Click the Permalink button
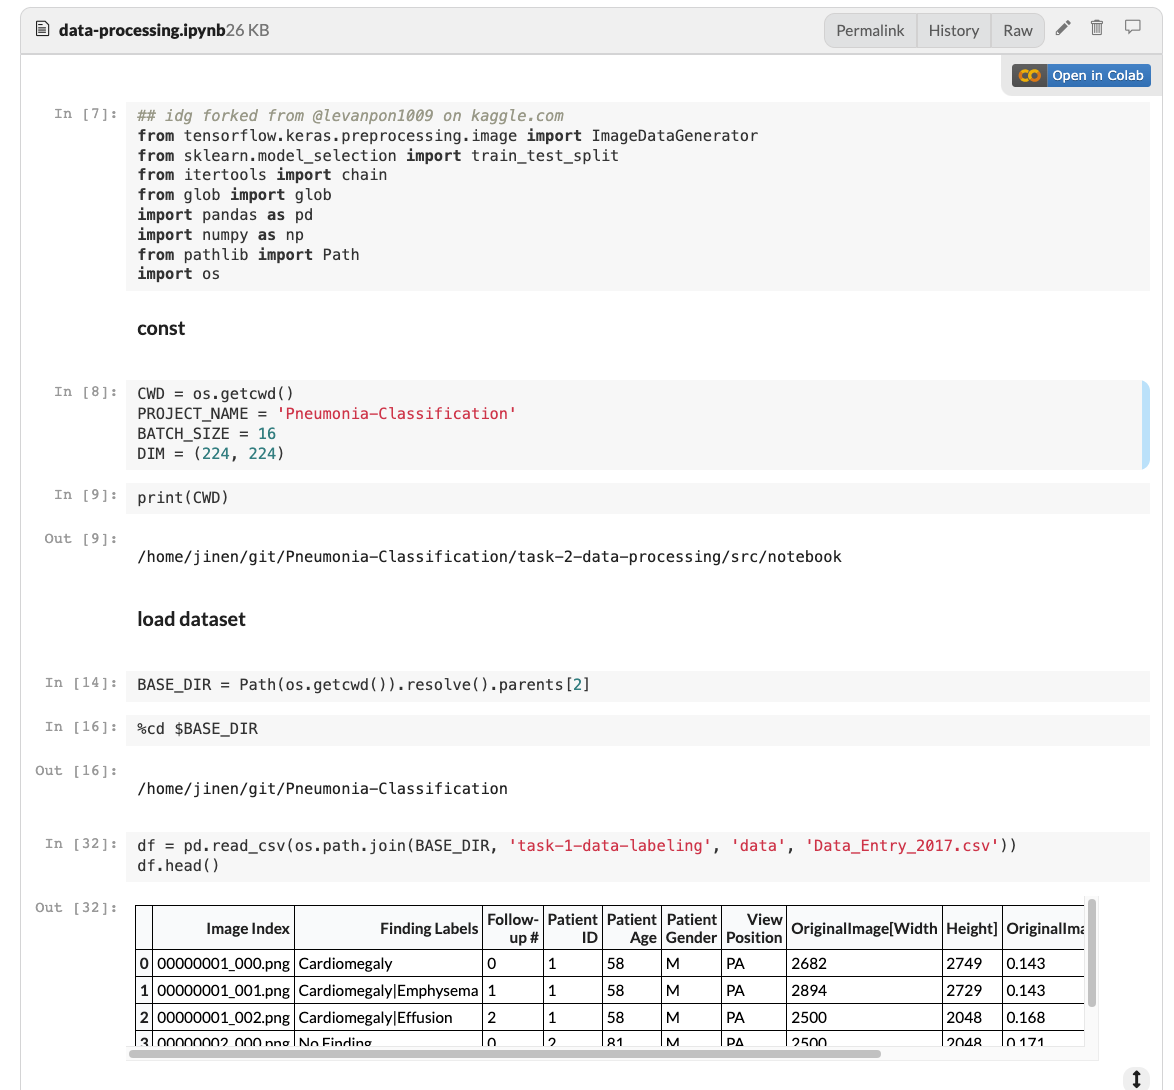Image resolution: width=1174 pixels, height=1090 pixels. coord(869,30)
